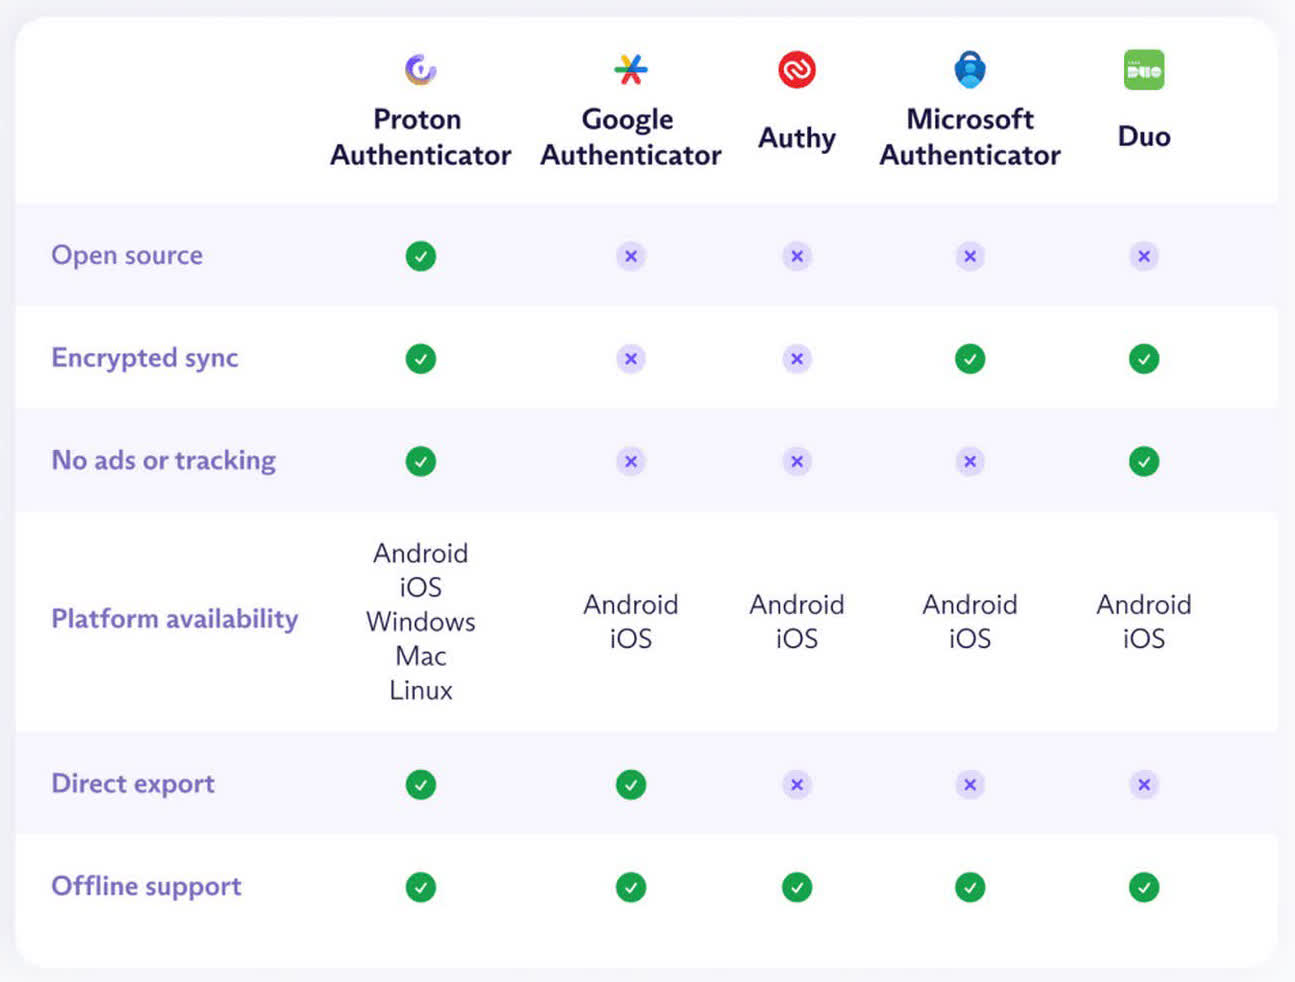This screenshot has width=1295, height=982.
Task: Click the red Authy logo icon
Action: pyautogui.click(x=797, y=69)
